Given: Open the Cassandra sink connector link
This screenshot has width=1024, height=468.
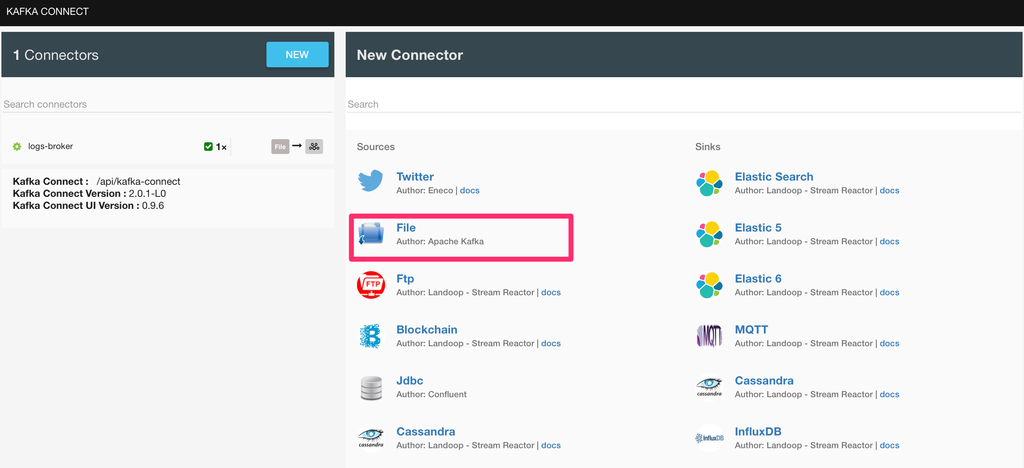Looking at the screenshot, I should click(x=764, y=381).
